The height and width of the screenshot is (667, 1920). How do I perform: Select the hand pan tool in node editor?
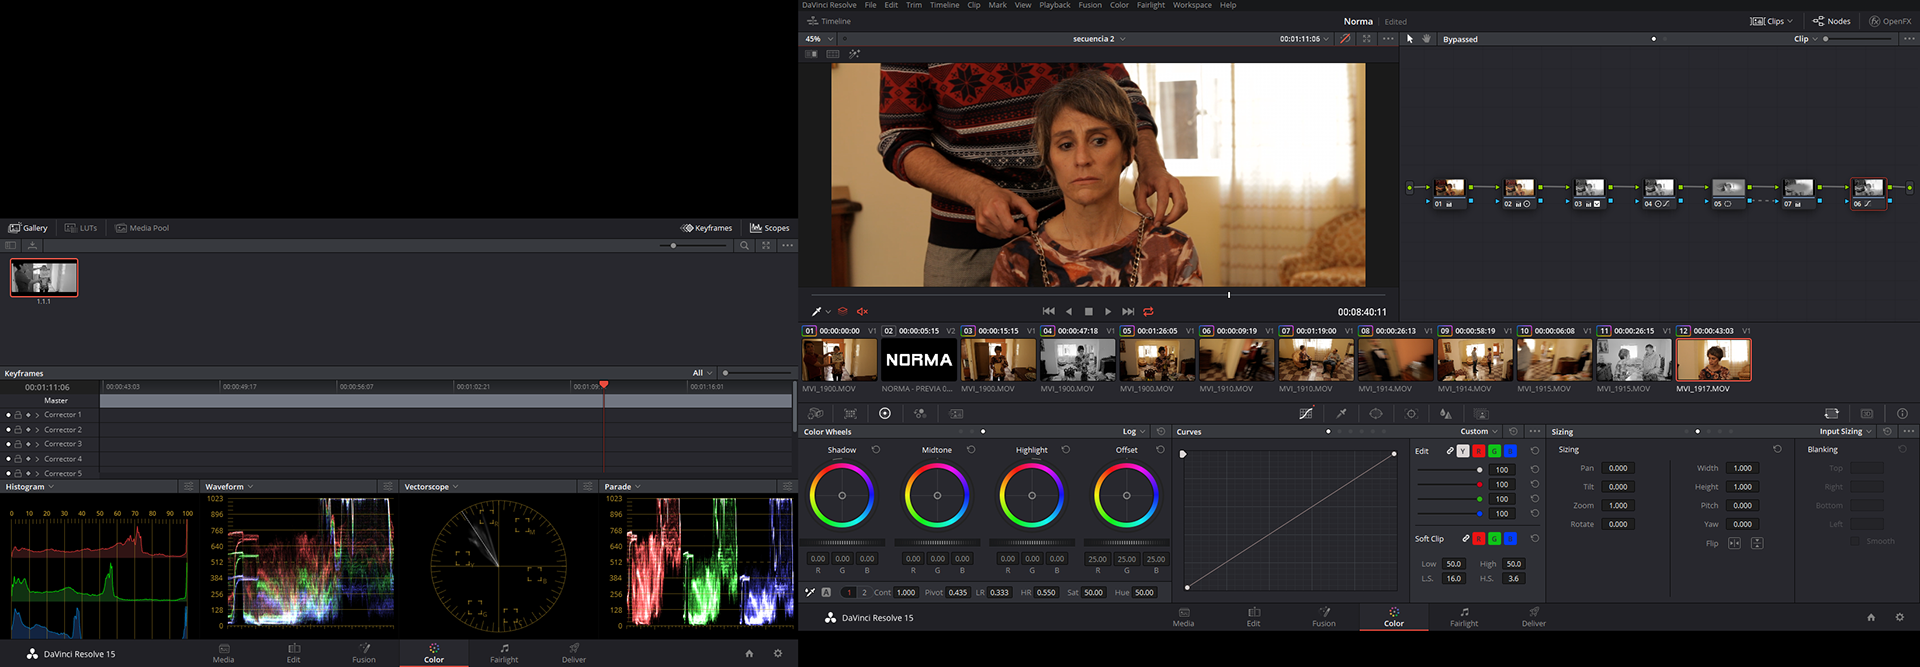pos(1426,39)
